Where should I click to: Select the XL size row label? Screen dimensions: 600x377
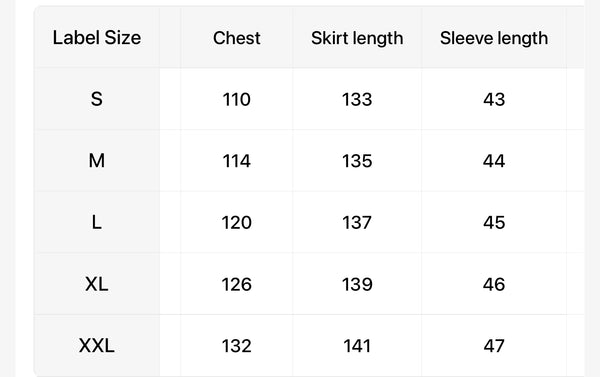click(x=97, y=284)
